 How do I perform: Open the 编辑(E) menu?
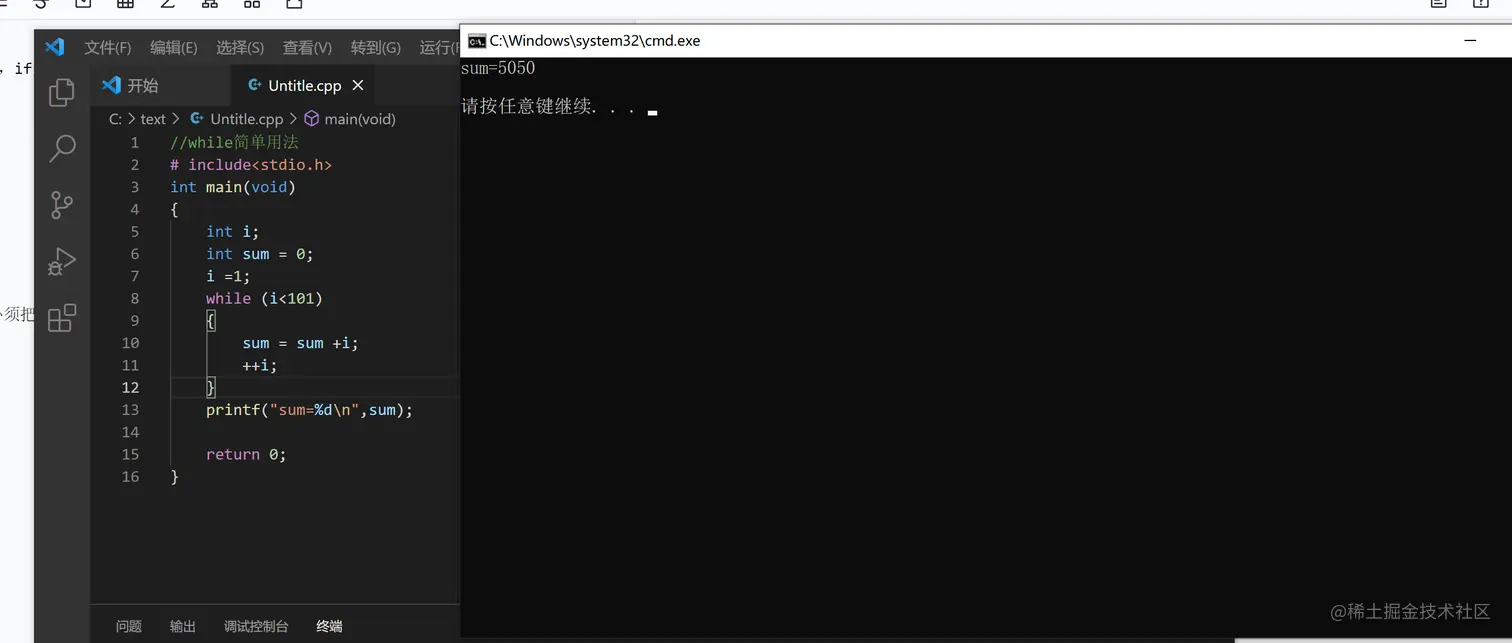[x=173, y=46]
